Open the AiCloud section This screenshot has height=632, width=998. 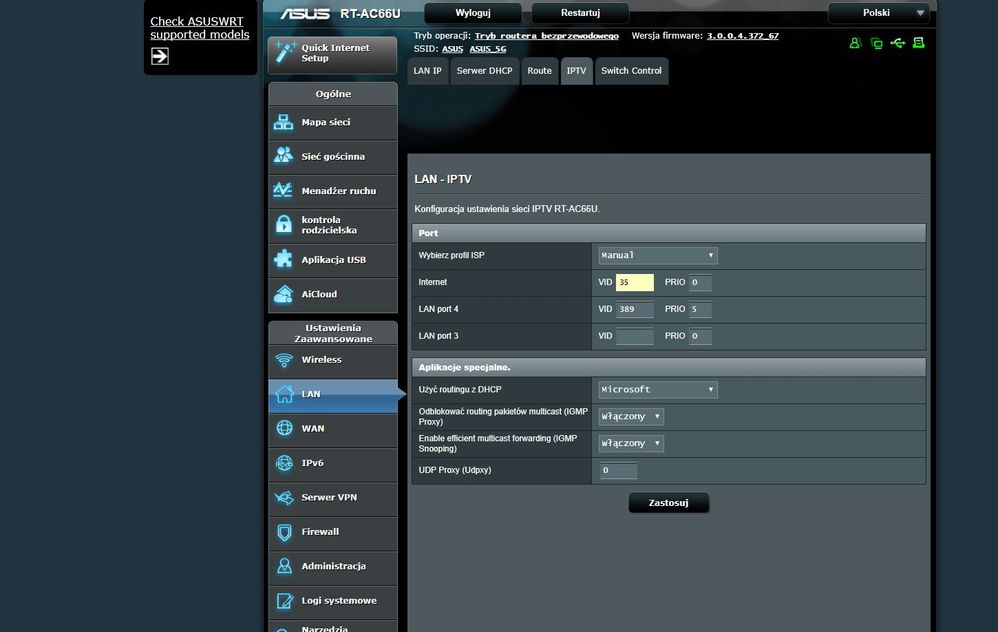click(x=332, y=295)
